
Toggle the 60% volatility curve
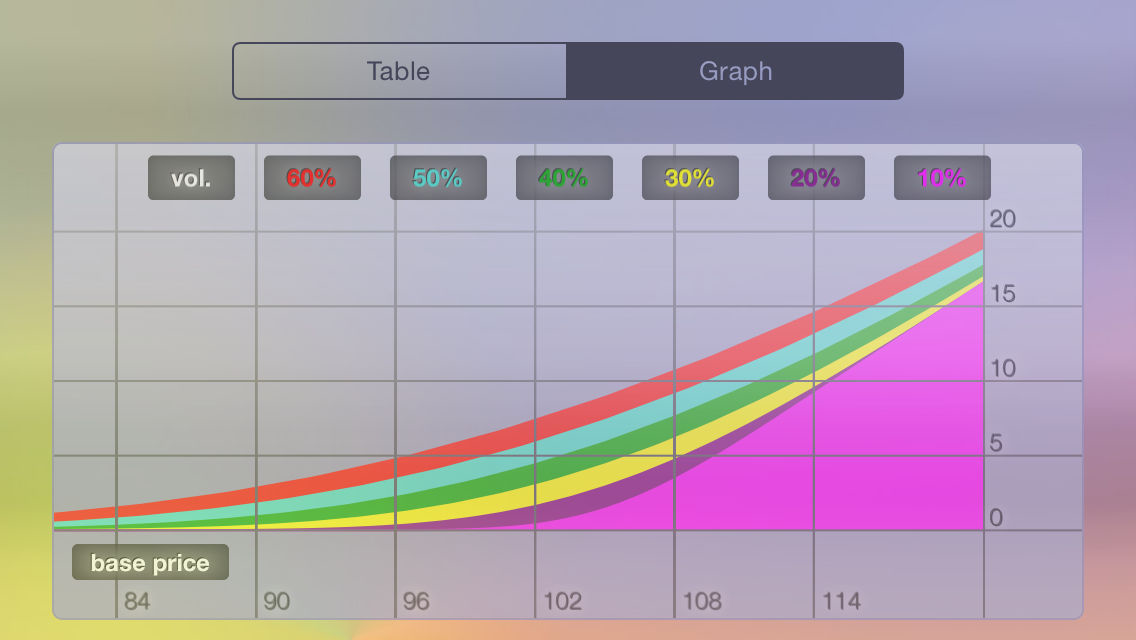pos(311,177)
